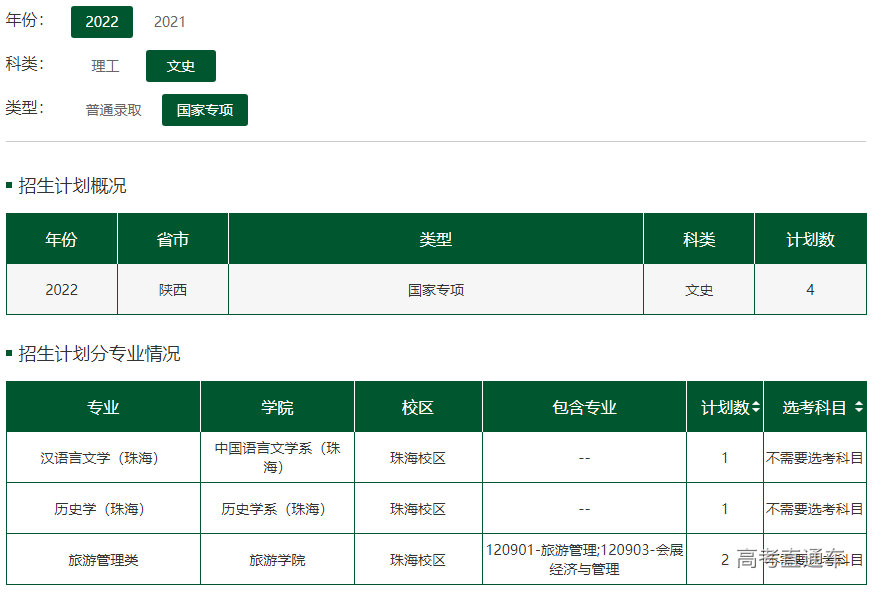Click the 陕西 province cell in overview table
The image size is (874, 598).
[172, 290]
